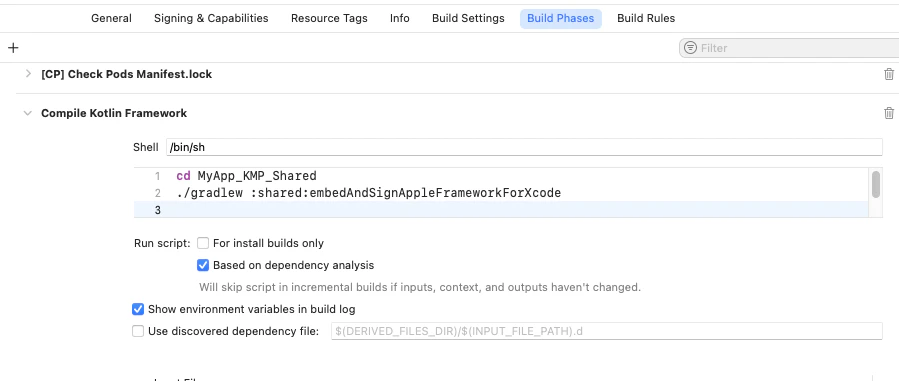Viewport: 899px width, 381px height.
Task: Switch to the Info tab
Action: [400, 18]
